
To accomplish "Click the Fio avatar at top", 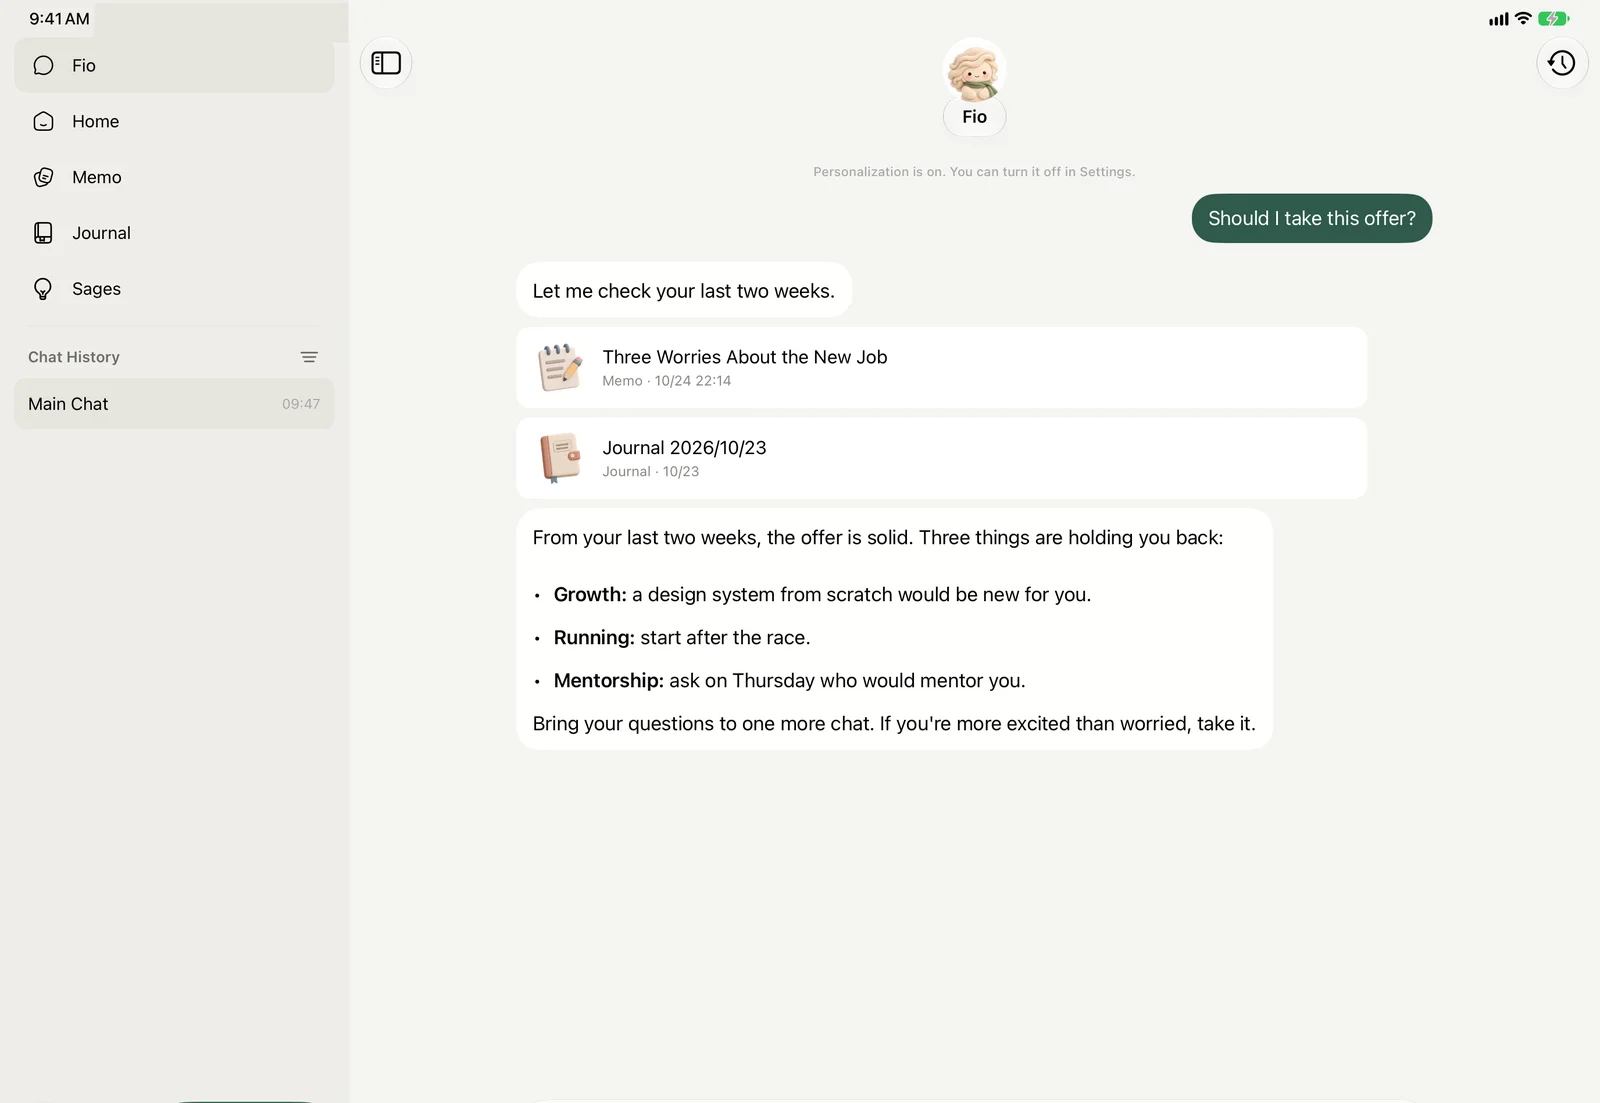I will 974,73.
